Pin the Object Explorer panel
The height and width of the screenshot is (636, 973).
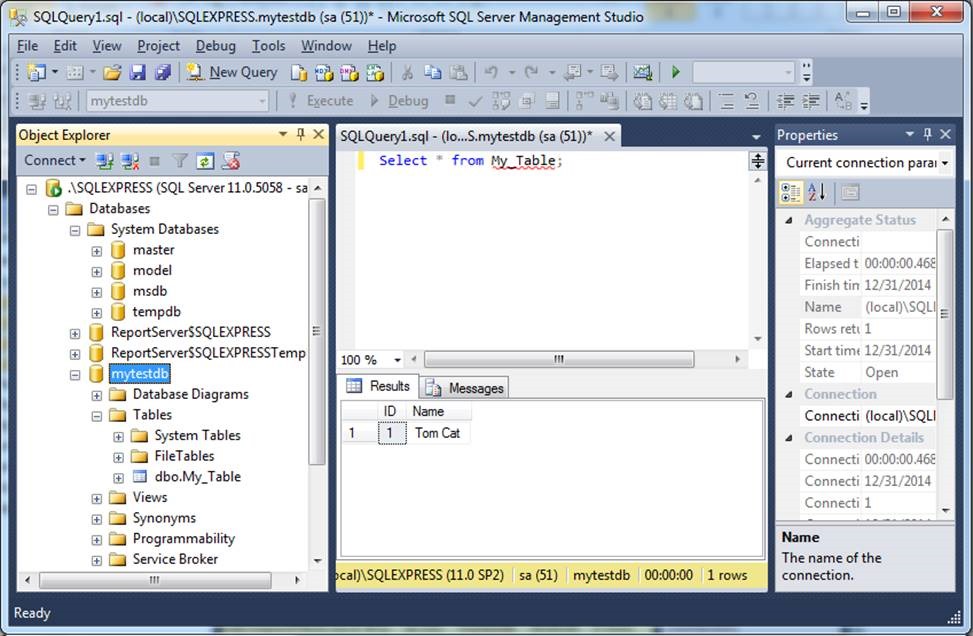300,134
